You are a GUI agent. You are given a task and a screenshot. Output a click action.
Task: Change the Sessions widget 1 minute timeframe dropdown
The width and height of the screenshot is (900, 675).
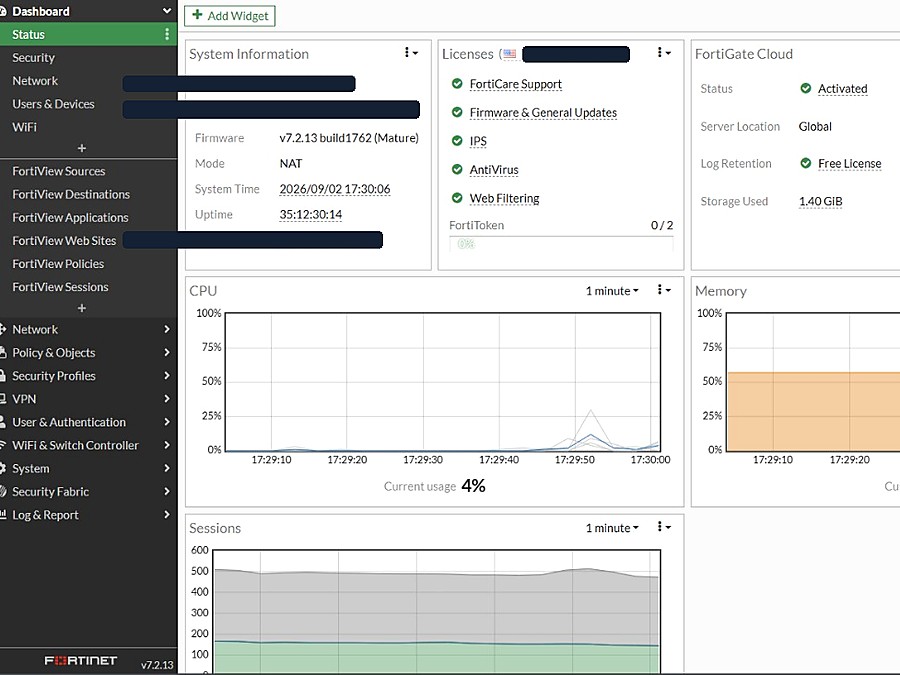click(612, 528)
